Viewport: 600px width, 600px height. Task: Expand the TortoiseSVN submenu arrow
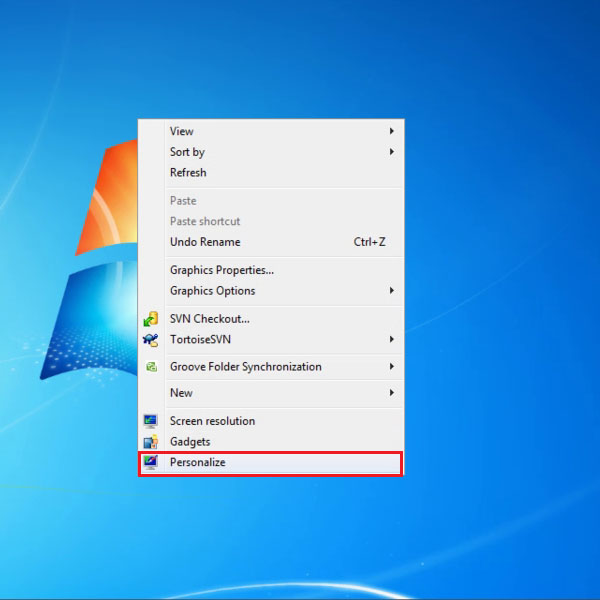(391, 339)
